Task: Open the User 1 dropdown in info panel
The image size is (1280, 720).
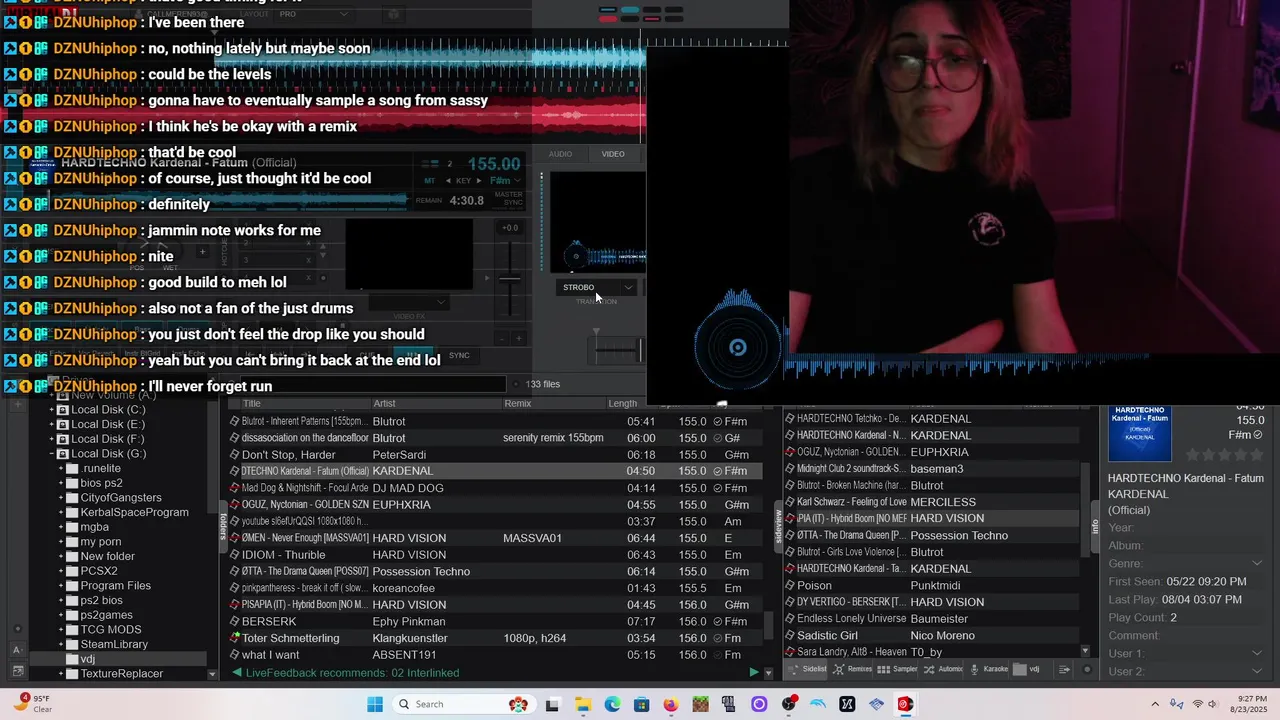Action: [x=1257, y=654]
